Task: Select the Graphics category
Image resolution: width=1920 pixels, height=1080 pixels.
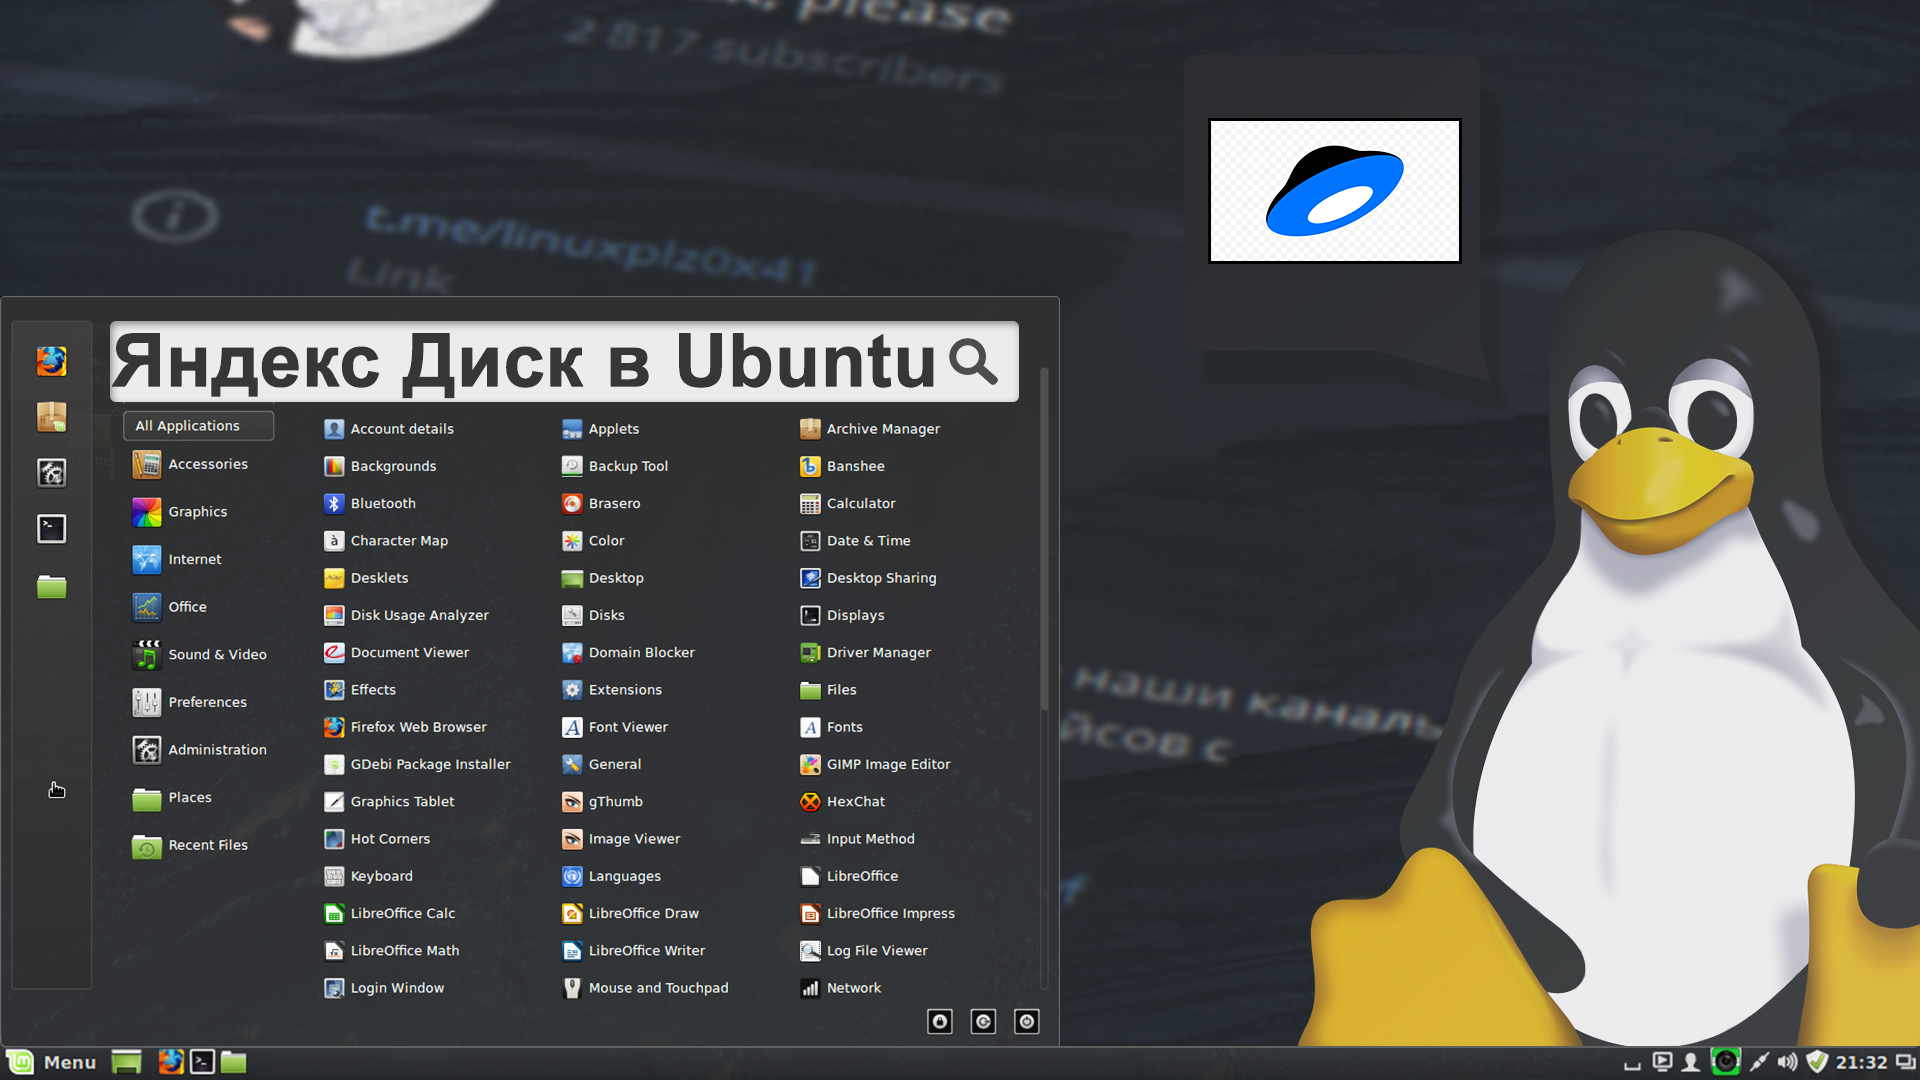Action: [x=197, y=512]
